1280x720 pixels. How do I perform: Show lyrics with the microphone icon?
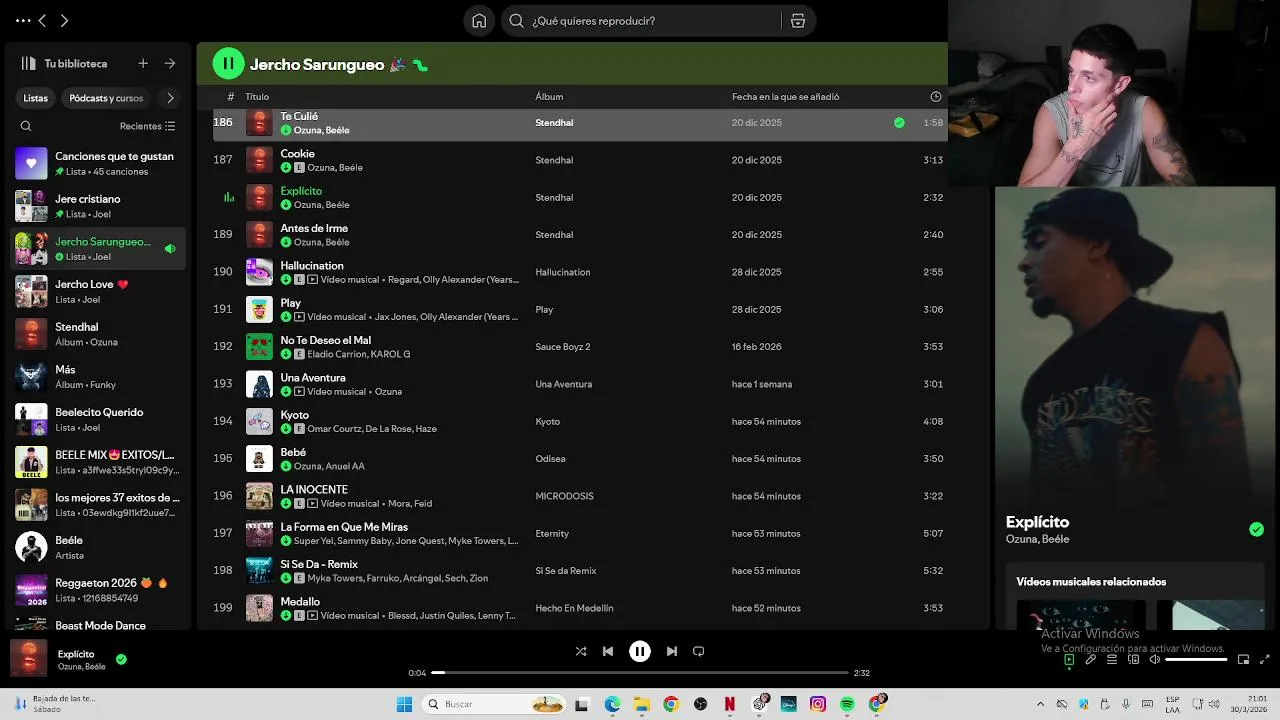click(x=1090, y=659)
